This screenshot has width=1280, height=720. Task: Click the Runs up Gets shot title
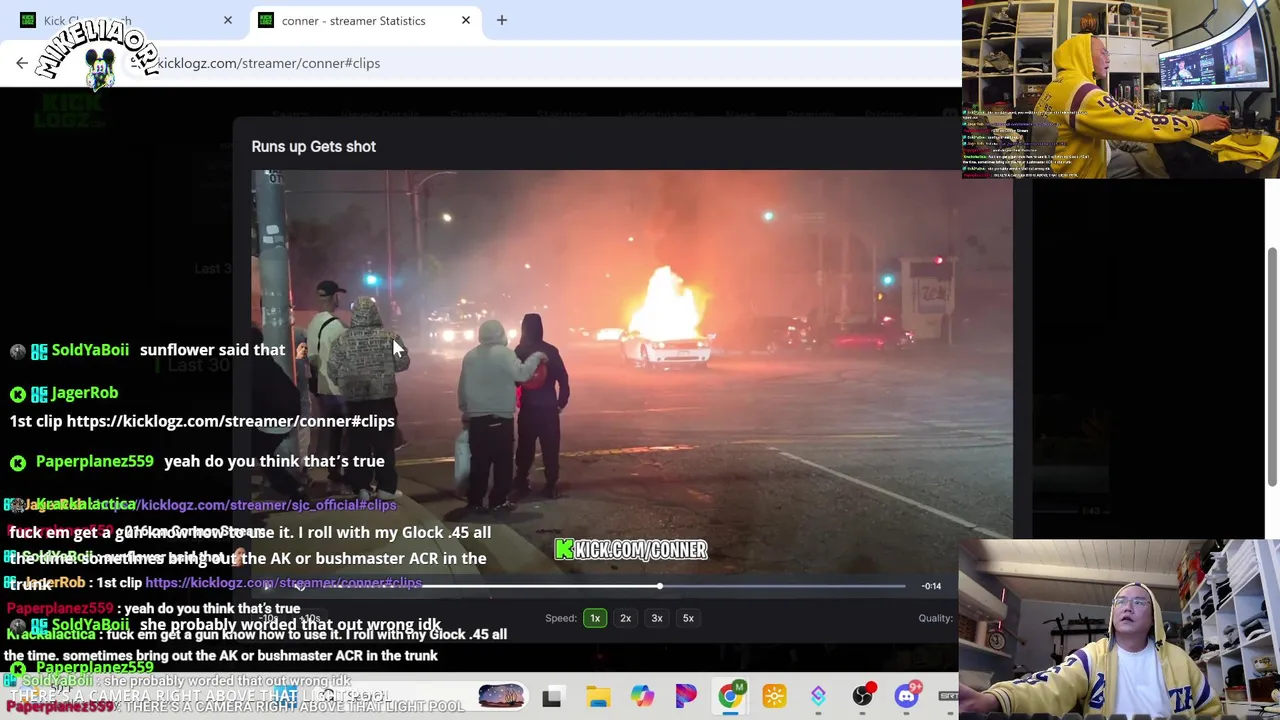coord(314,146)
